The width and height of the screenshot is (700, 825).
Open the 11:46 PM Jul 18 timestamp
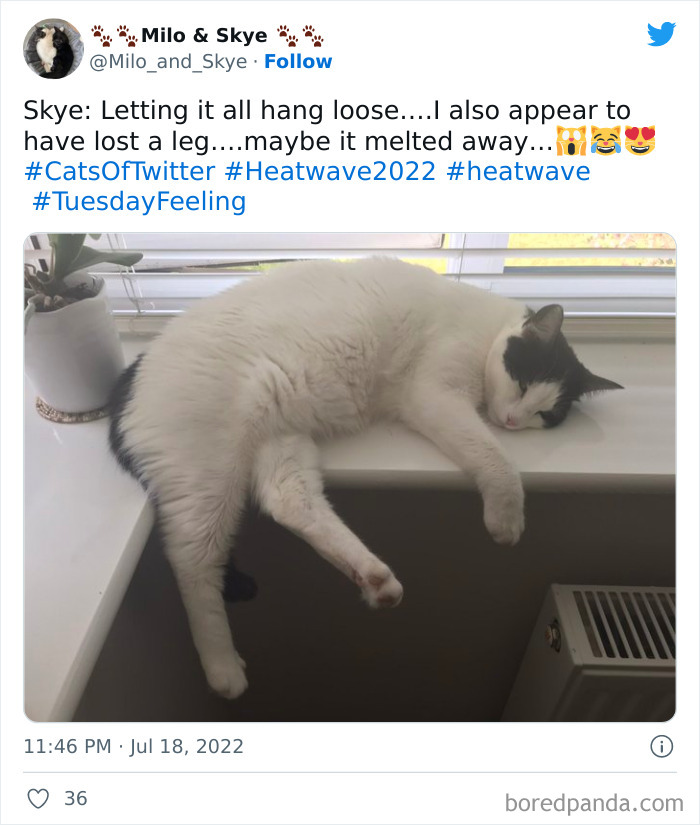tap(134, 746)
